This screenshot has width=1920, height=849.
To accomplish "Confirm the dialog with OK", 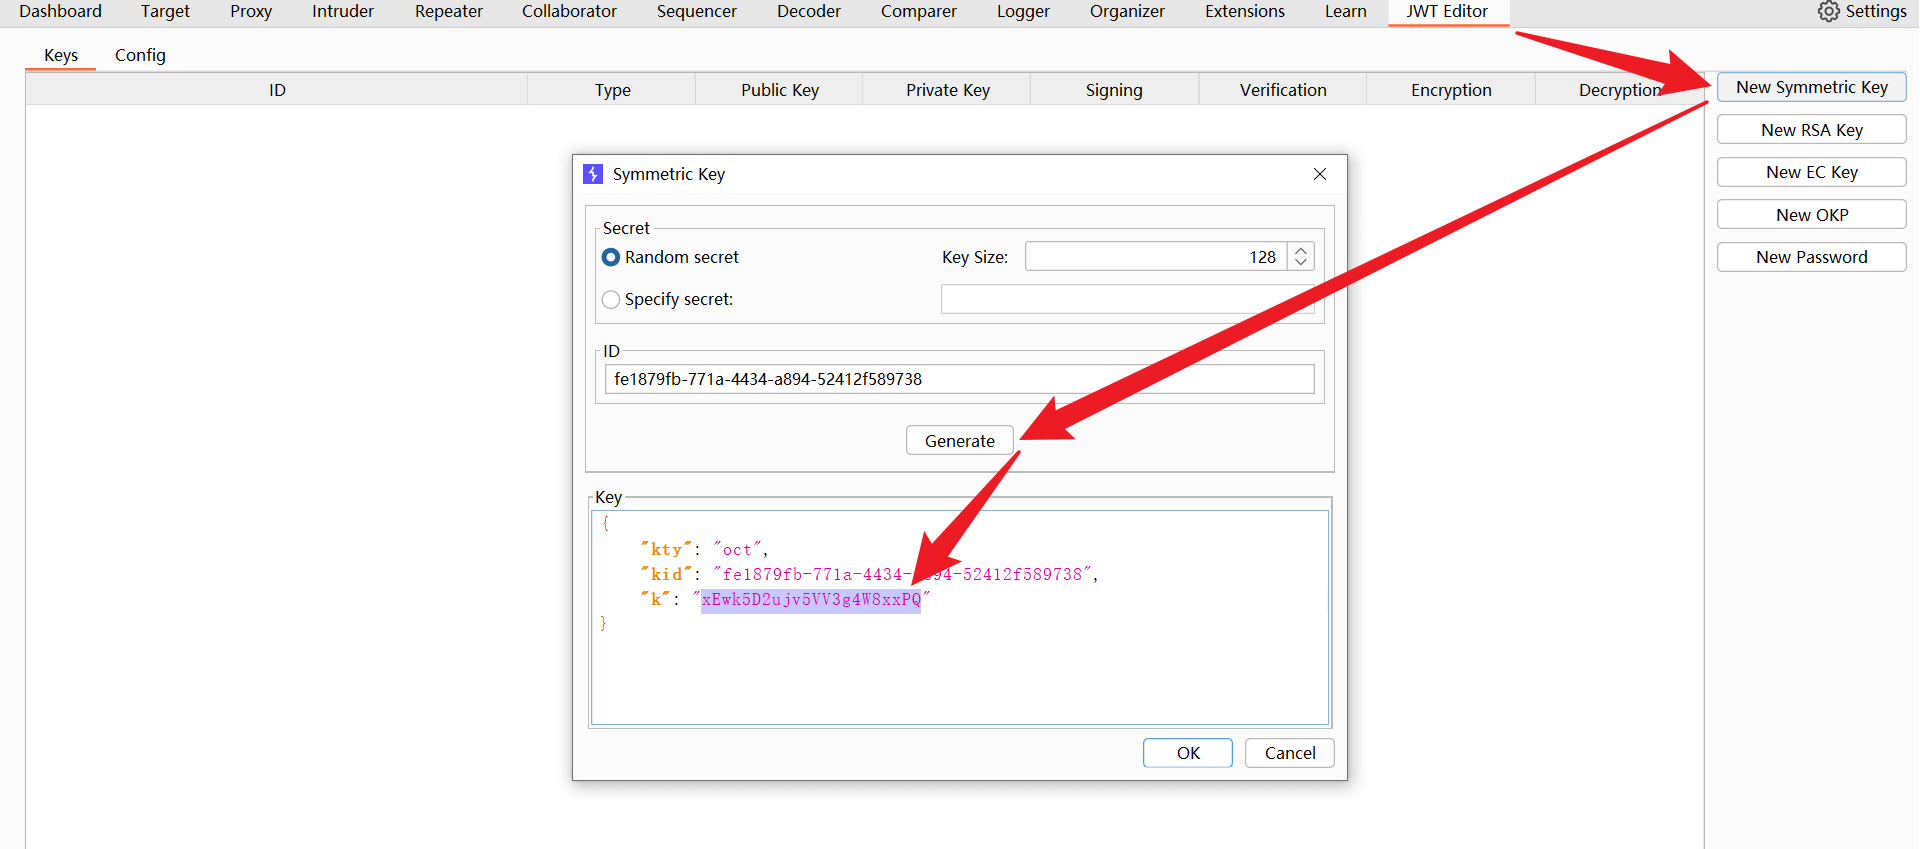I will click(x=1187, y=753).
